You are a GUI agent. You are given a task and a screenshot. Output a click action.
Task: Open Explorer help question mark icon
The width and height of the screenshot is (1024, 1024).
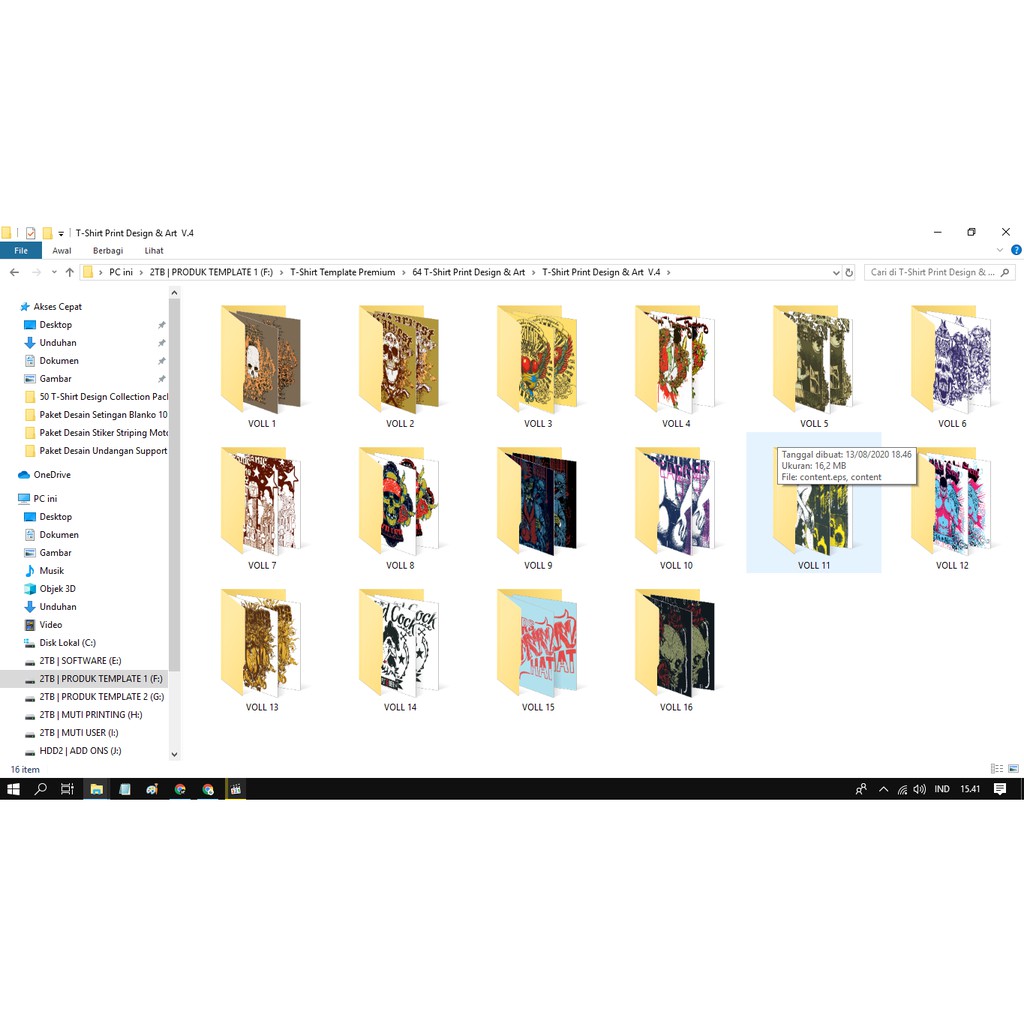pyautogui.click(x=1016, y=250)
